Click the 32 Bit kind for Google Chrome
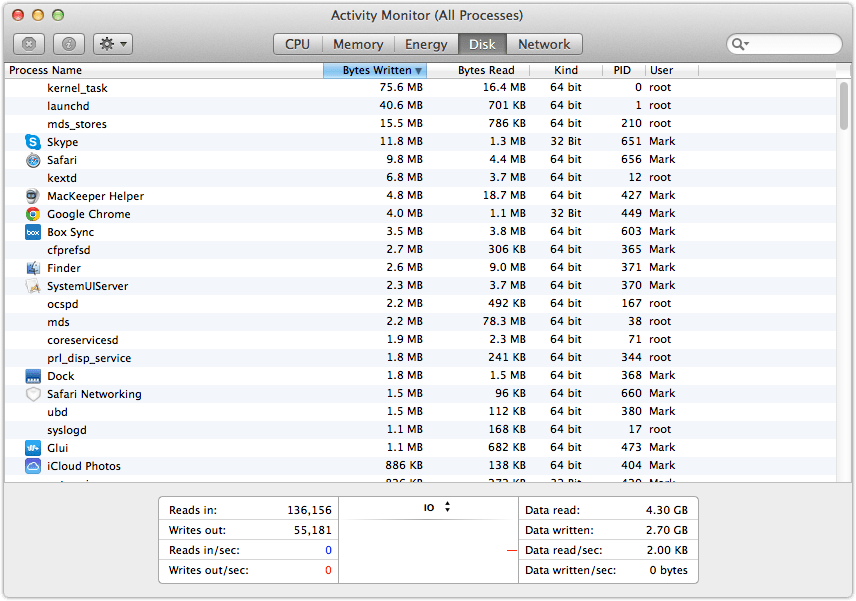Screen dimensions: 856x601 click(x=566, y=213)
